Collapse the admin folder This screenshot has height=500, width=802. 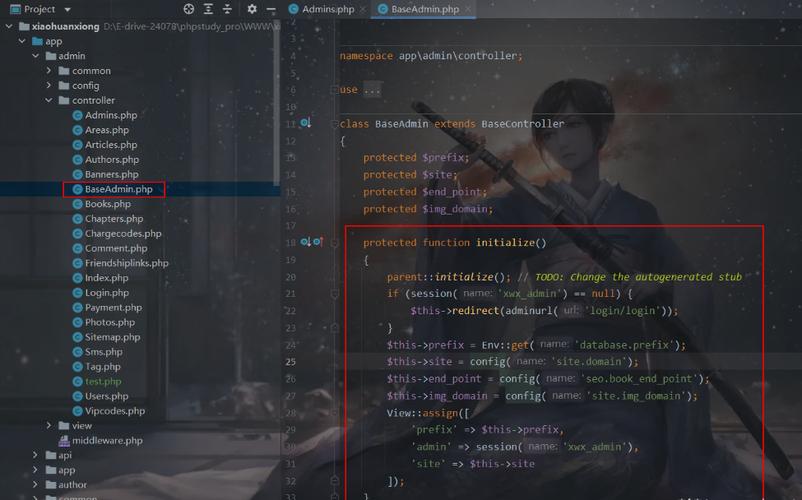(35, 56)
